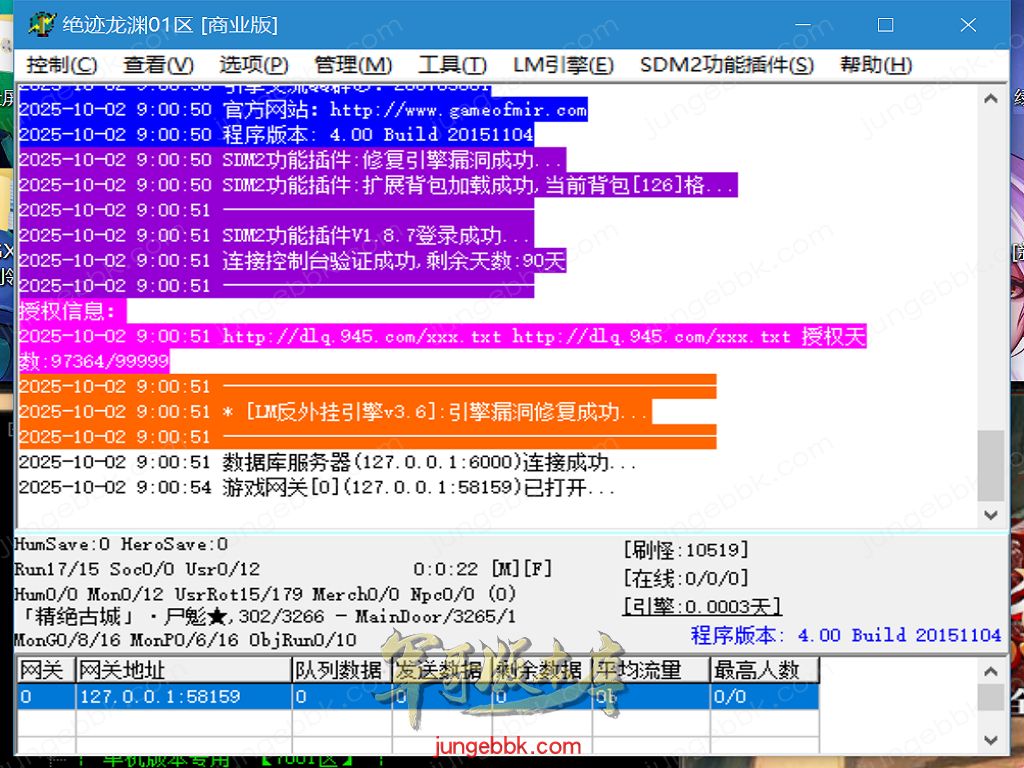Image resolution: width=1024 pixels, height=768 pixels.
Task: Open the SDM2功能插件(S) menu
Action: point(727,65)
